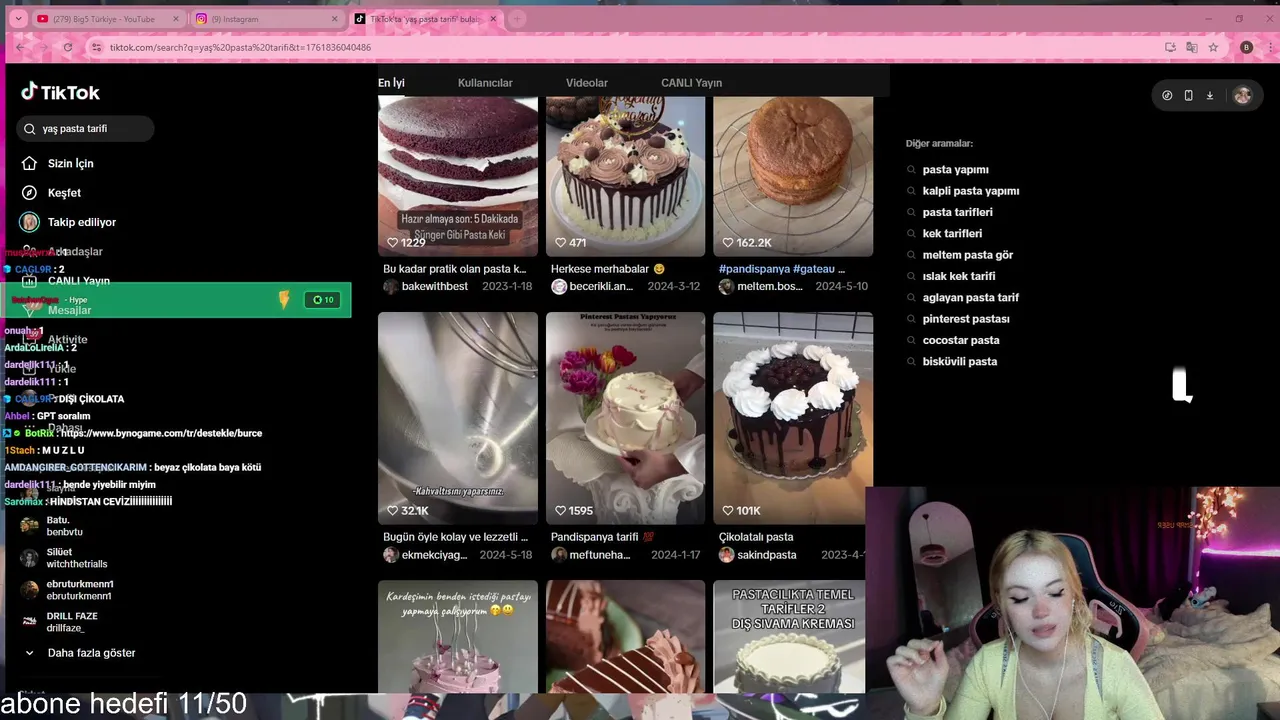Switch to the Instagram browser tab
Image resolution: width=1280 pixels, height=720 pixels.
(265, 19)
